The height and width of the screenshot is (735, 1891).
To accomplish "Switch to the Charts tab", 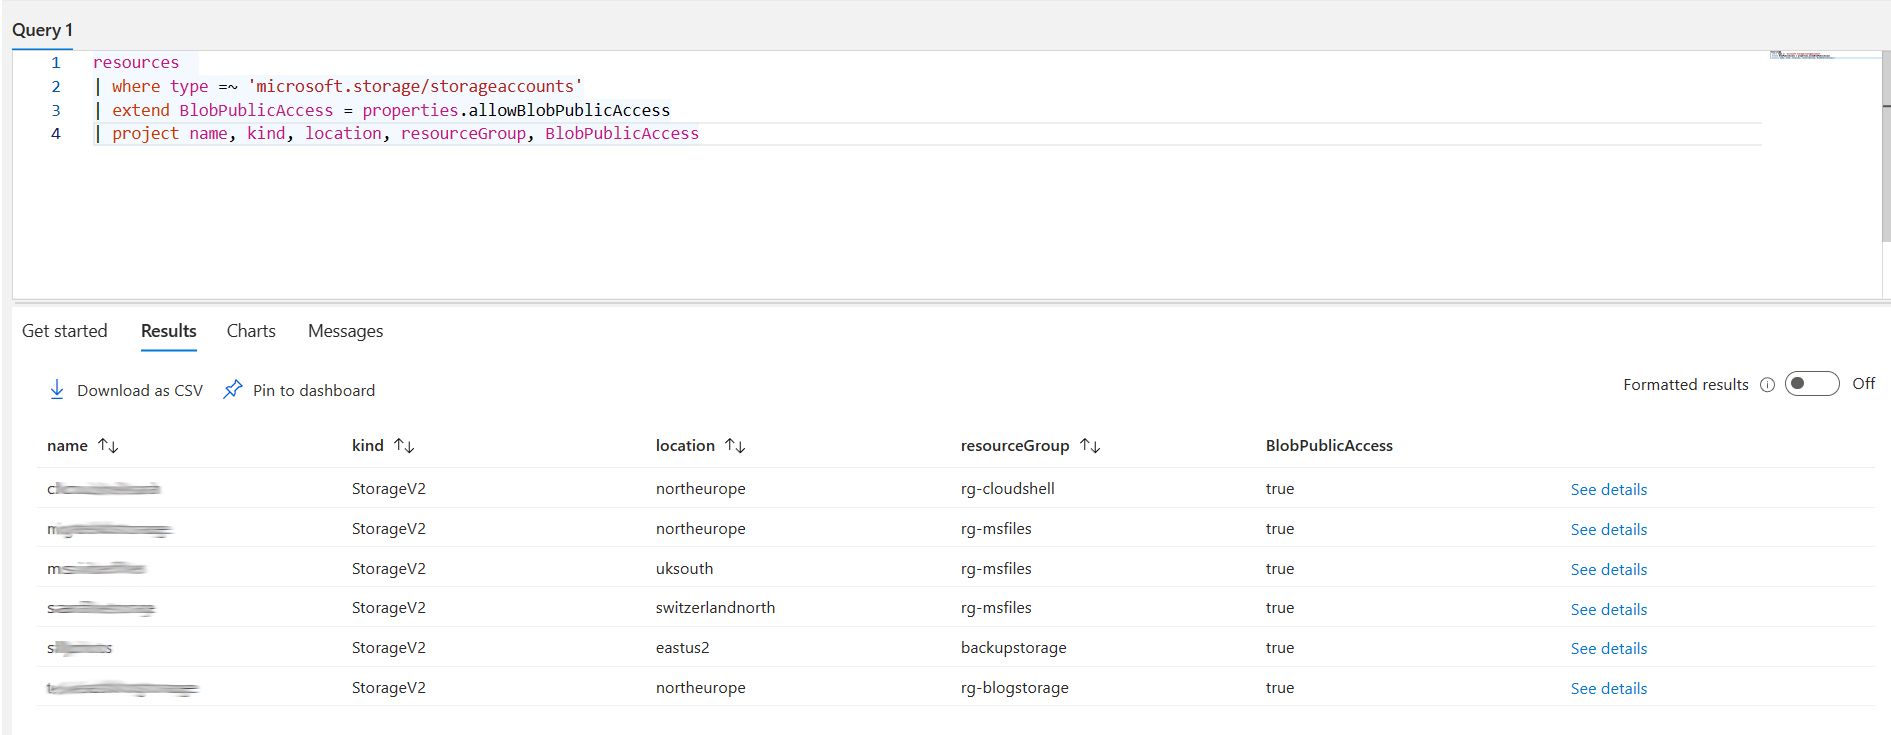I will 251,331.
